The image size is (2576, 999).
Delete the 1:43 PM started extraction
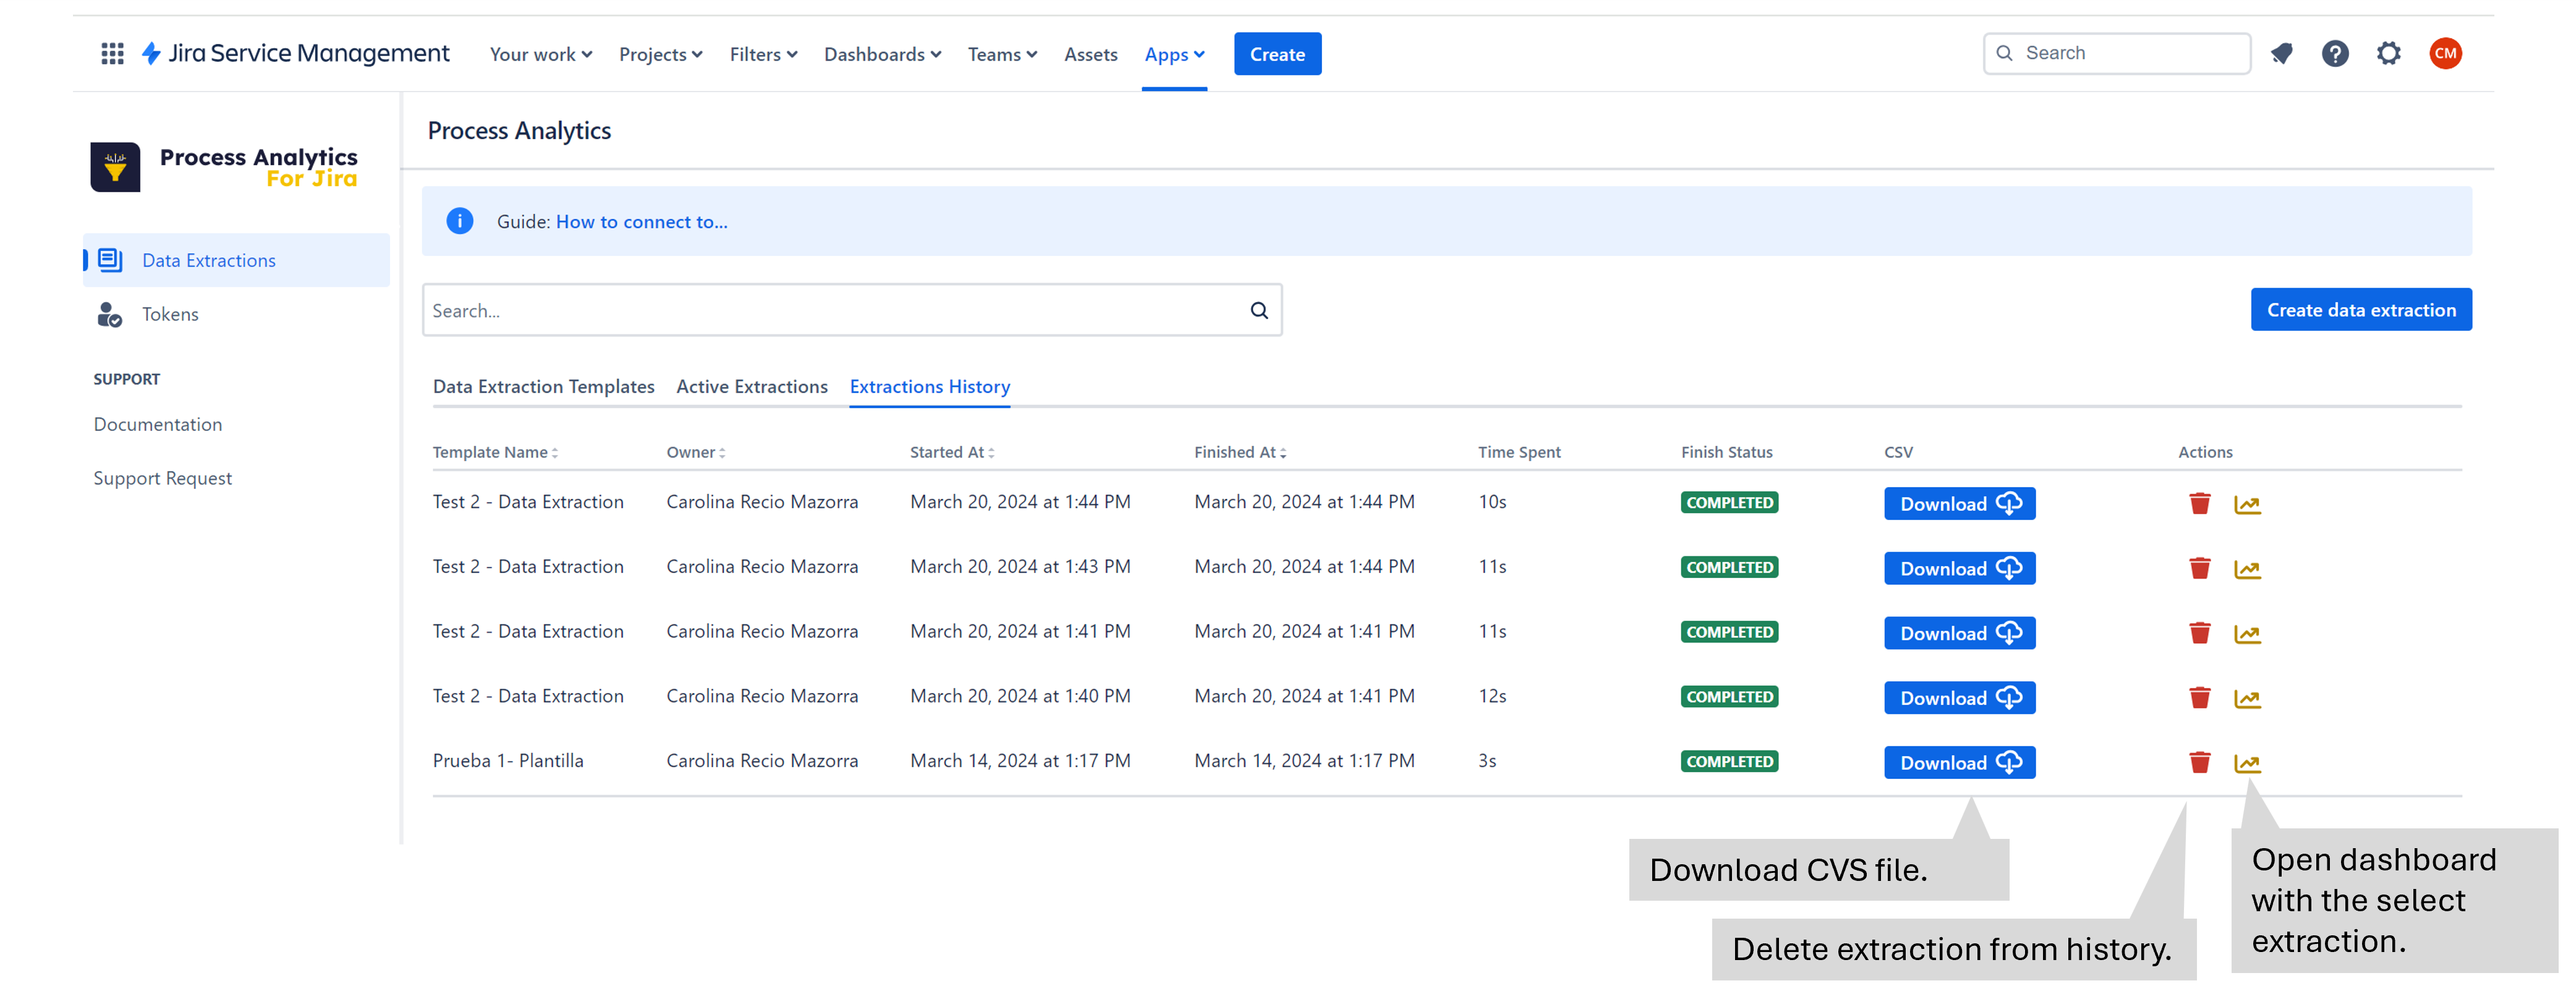[x=2199, y=568]
